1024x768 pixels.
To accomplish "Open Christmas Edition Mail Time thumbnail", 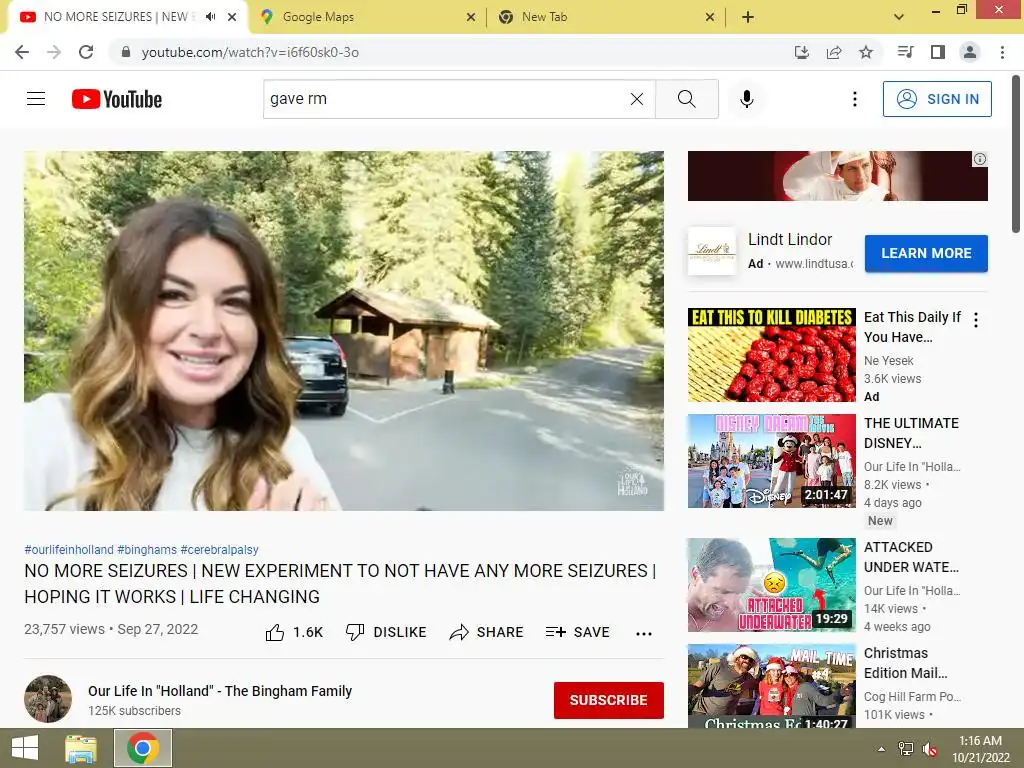I will click(x=771, y=686).
